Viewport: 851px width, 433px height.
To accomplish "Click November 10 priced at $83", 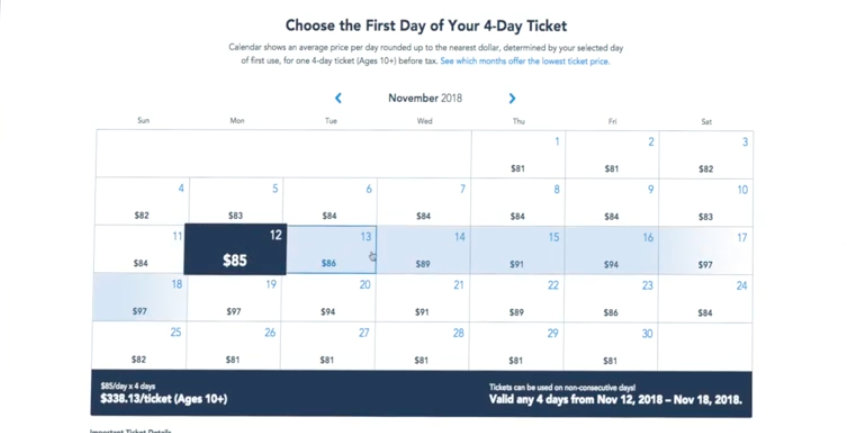I will [705, 201].
